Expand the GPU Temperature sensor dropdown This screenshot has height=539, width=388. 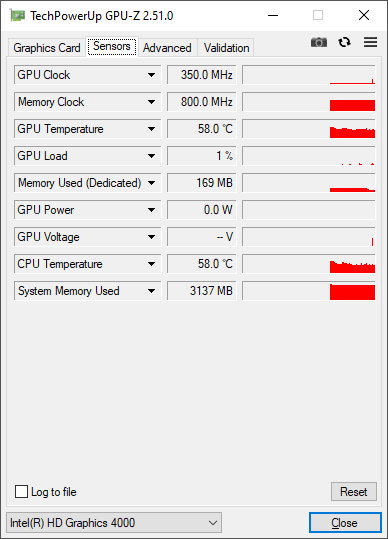[x=151, y=129]
